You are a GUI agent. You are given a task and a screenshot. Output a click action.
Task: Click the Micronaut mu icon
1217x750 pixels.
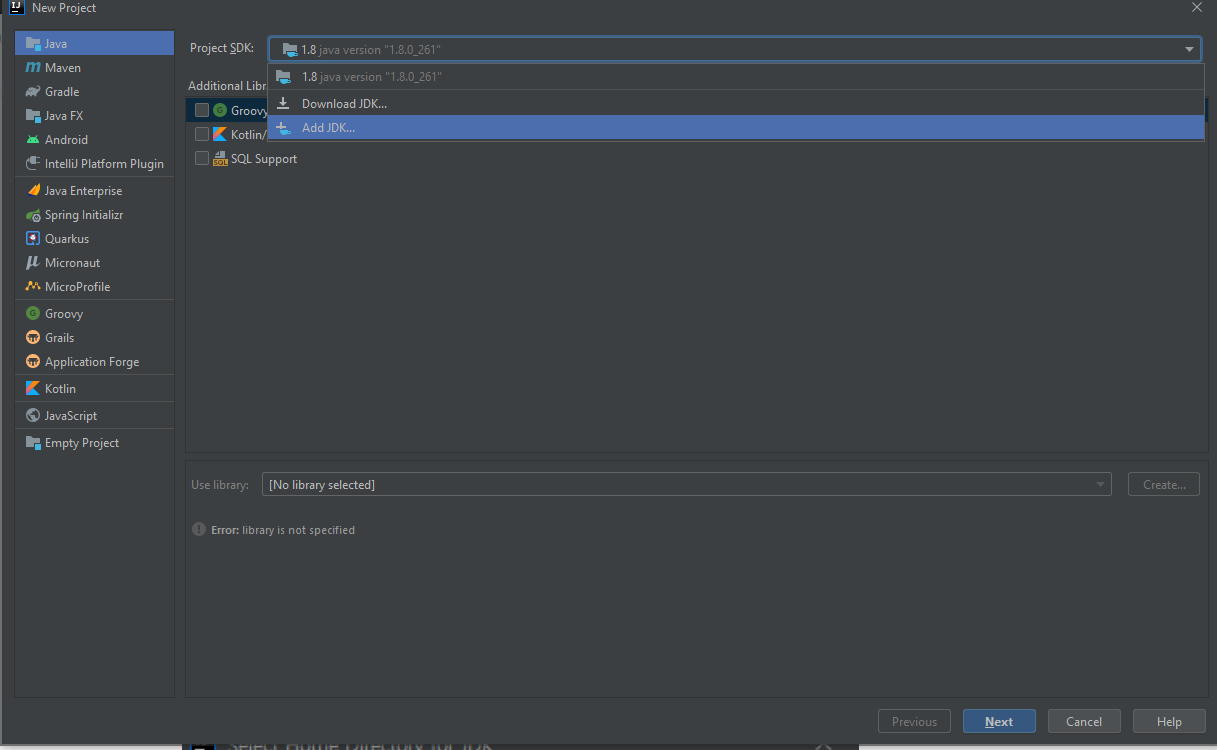coord(33,263)
